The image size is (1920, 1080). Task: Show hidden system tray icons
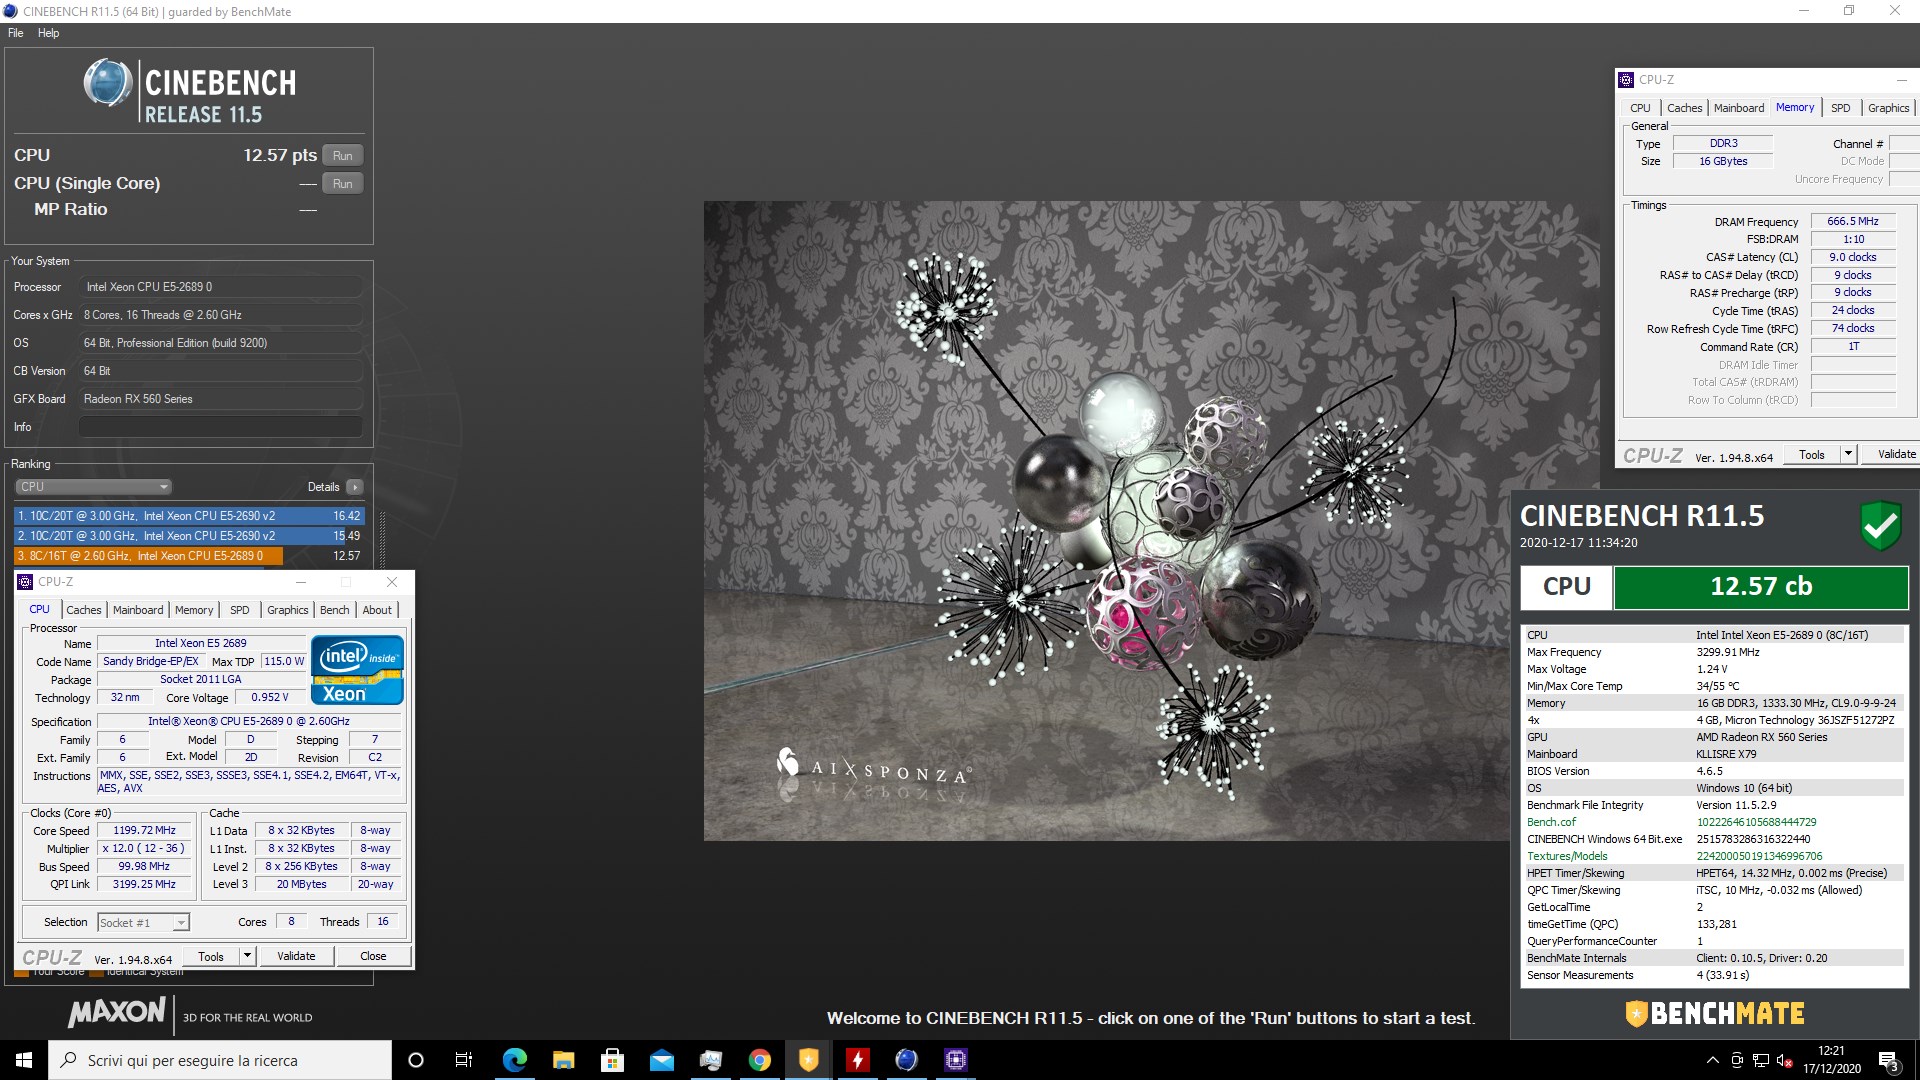pos(1712,1060)
